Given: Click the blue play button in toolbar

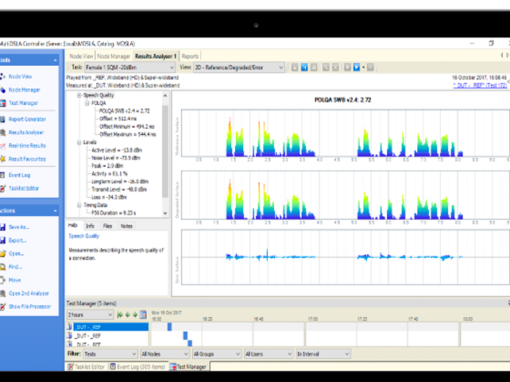Looking at the screenshot, I should pos(356,67).
